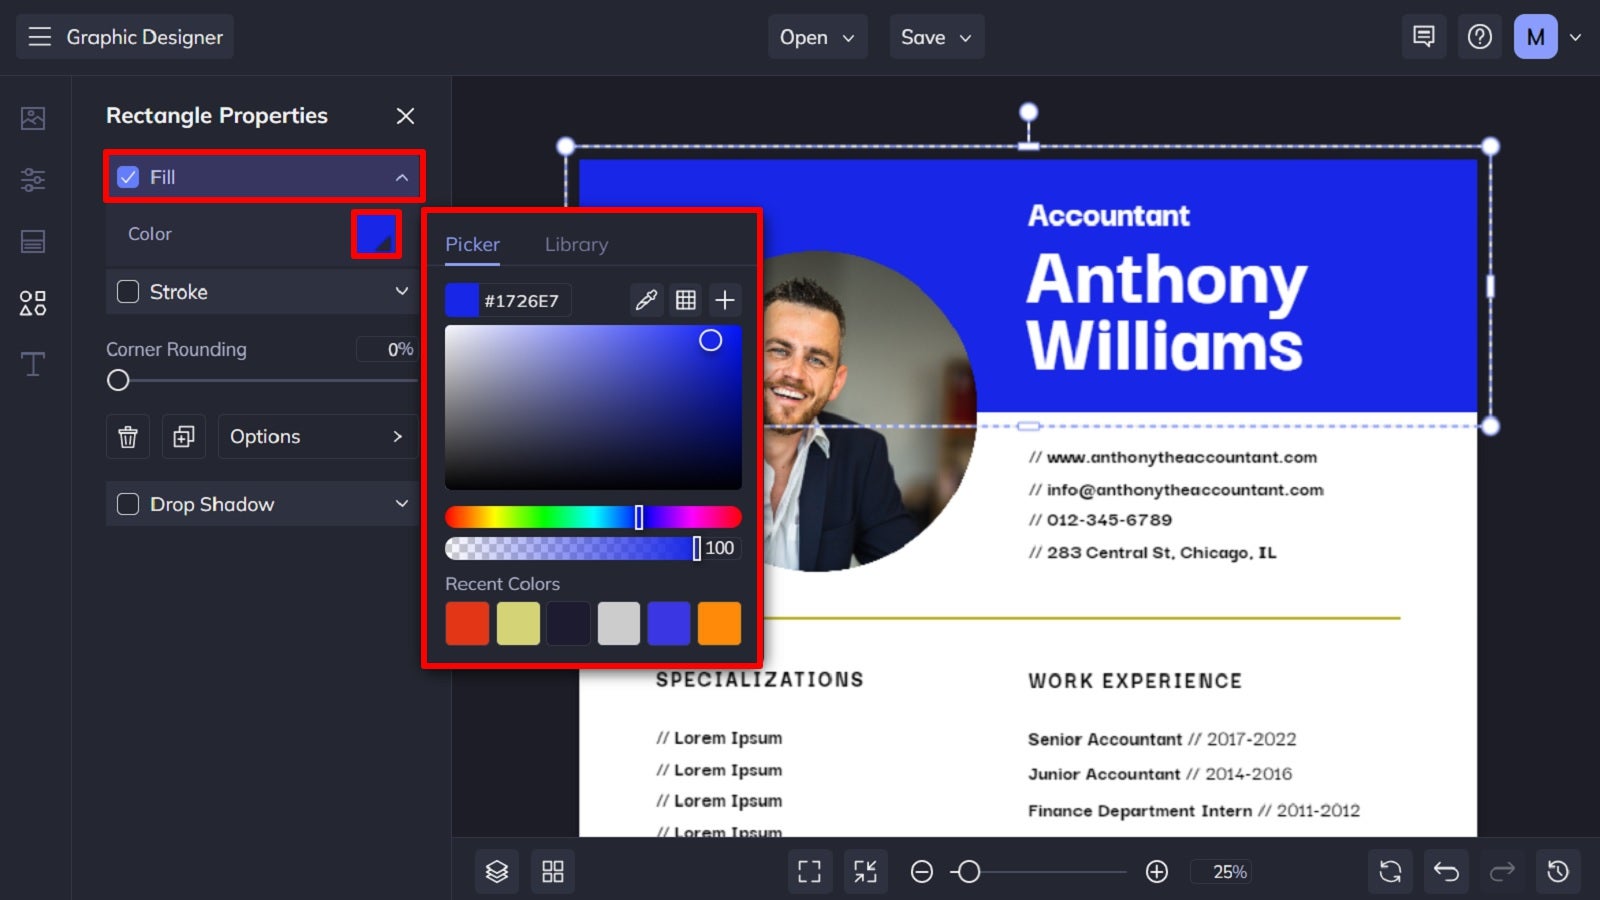
Task: Select the Shapes tool in sidebar
Action: 33,303
